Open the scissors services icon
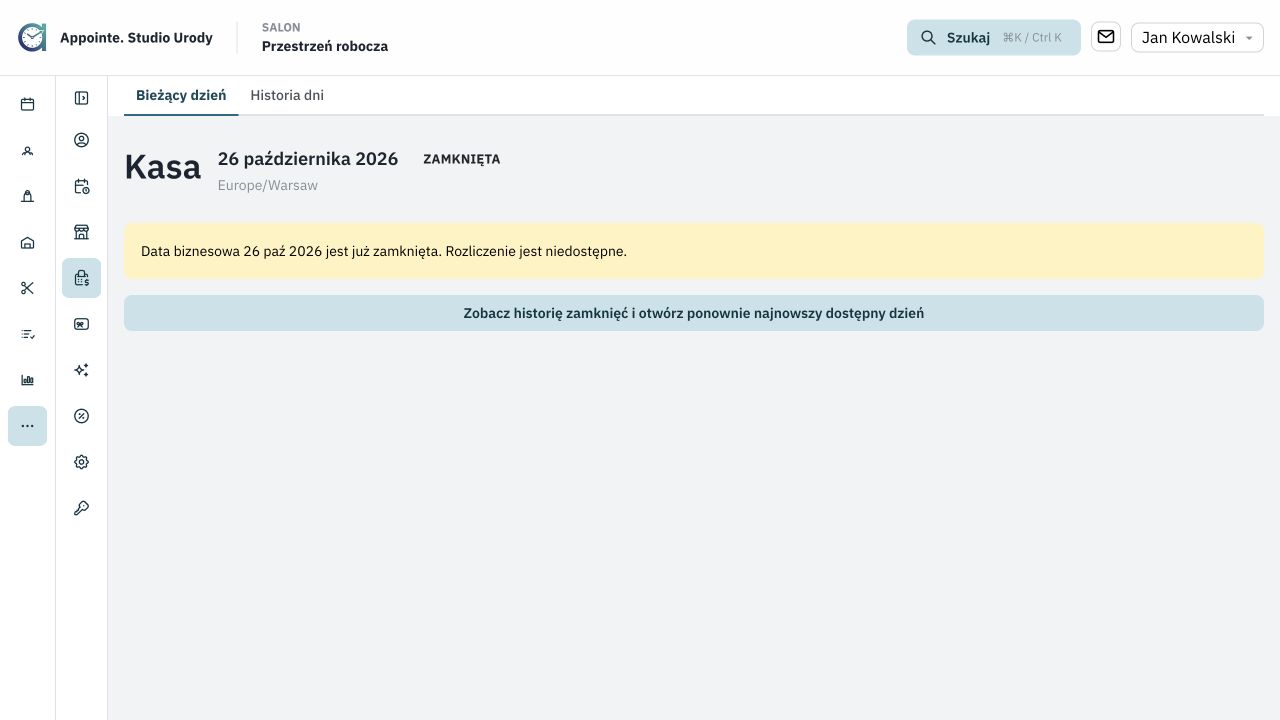This screenshot has height=720, width=1280. 27,288
